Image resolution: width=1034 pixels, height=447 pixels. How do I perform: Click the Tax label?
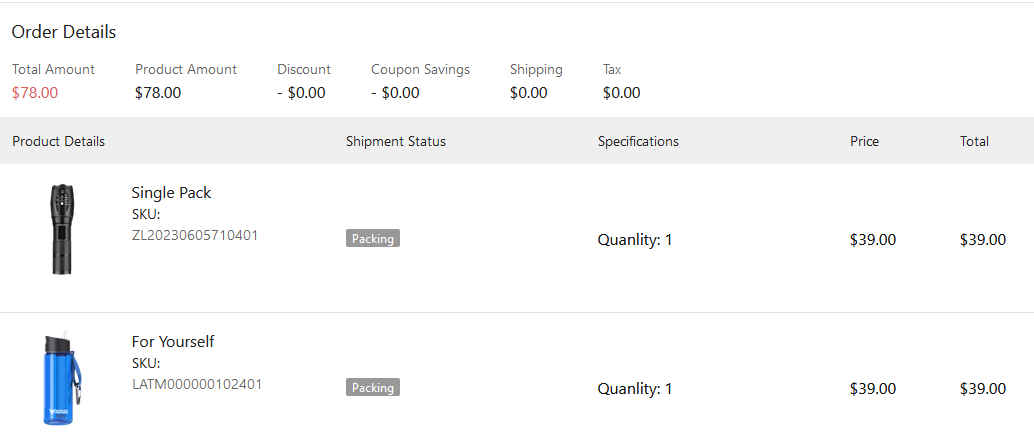point(612,69)
